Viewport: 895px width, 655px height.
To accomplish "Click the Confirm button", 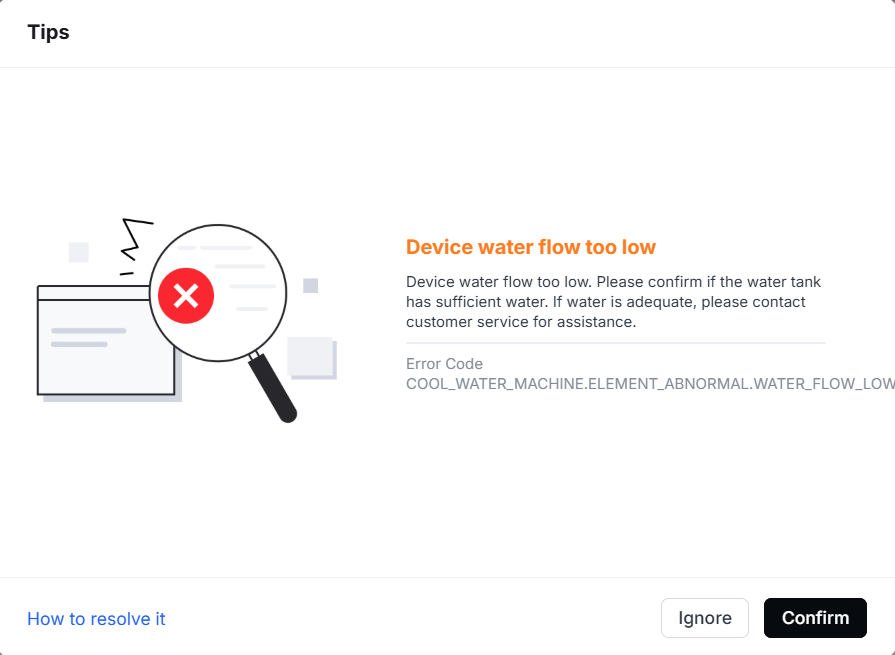I will click(815, 618).
